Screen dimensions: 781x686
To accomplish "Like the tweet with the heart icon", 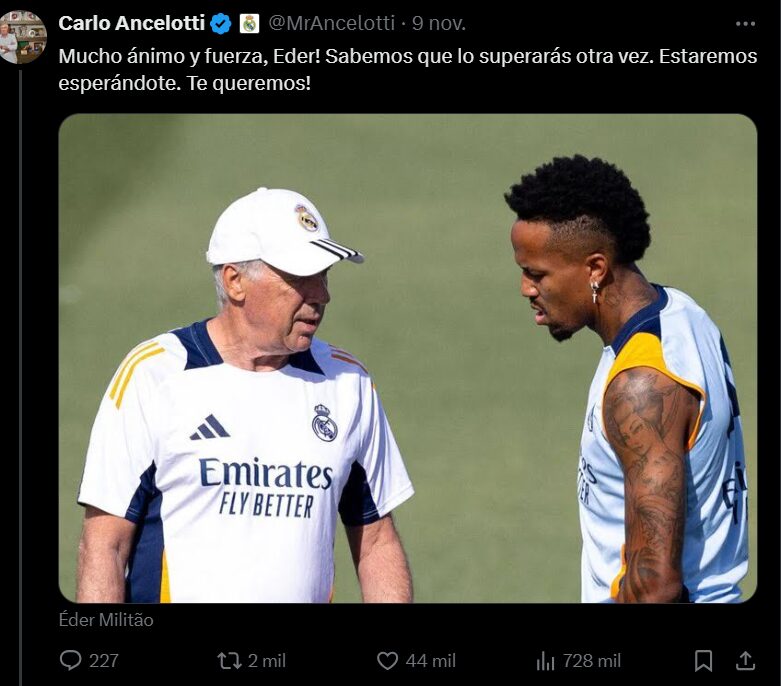I will (387, 661).
